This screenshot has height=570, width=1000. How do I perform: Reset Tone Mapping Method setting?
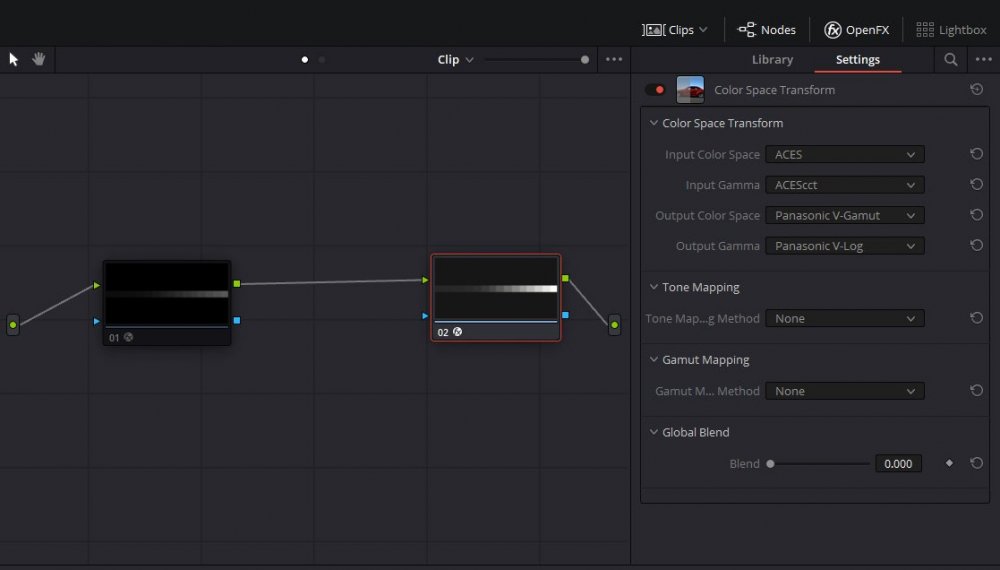coord(976,319)
